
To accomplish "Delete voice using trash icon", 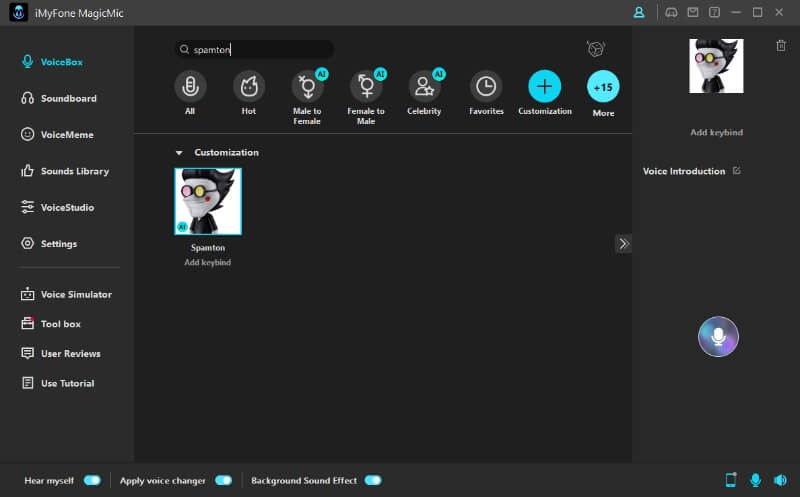I will [x=781, y=45].
